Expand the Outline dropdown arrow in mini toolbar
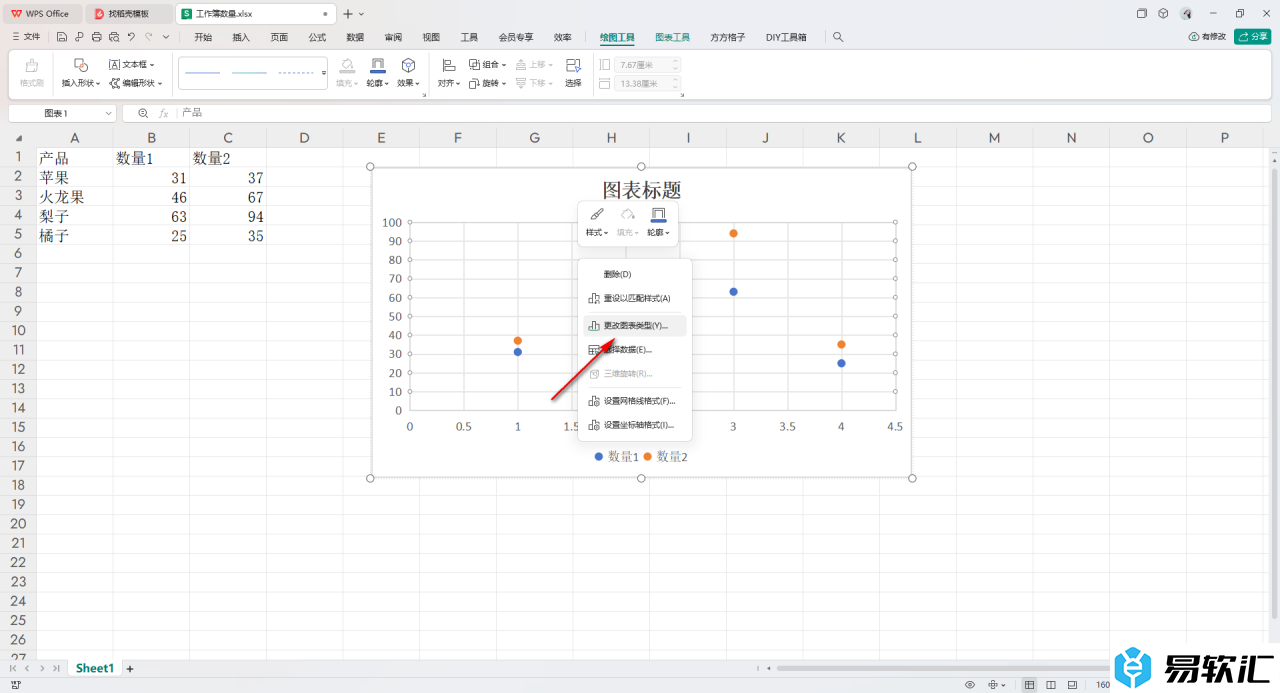Screen dimensions: 1280x693 click(667, 233)
